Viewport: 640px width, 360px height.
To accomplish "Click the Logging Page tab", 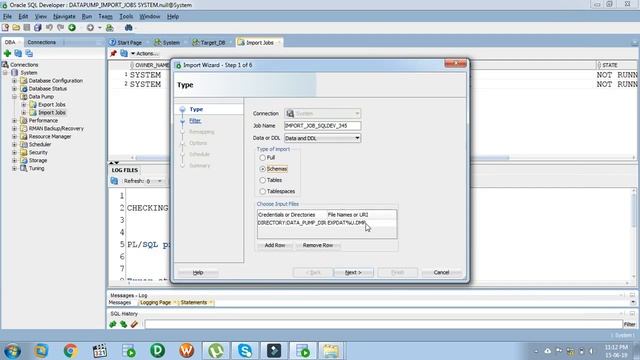I will [157, 302].
